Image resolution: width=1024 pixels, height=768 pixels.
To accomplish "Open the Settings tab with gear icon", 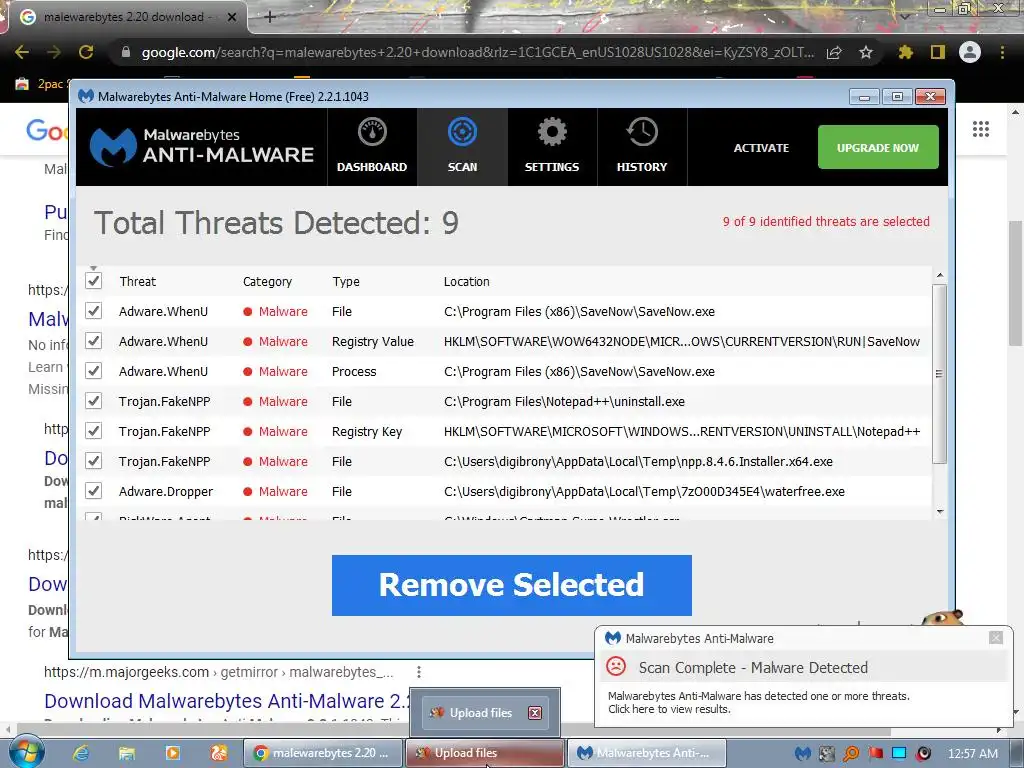I will (x=552, y=147).
